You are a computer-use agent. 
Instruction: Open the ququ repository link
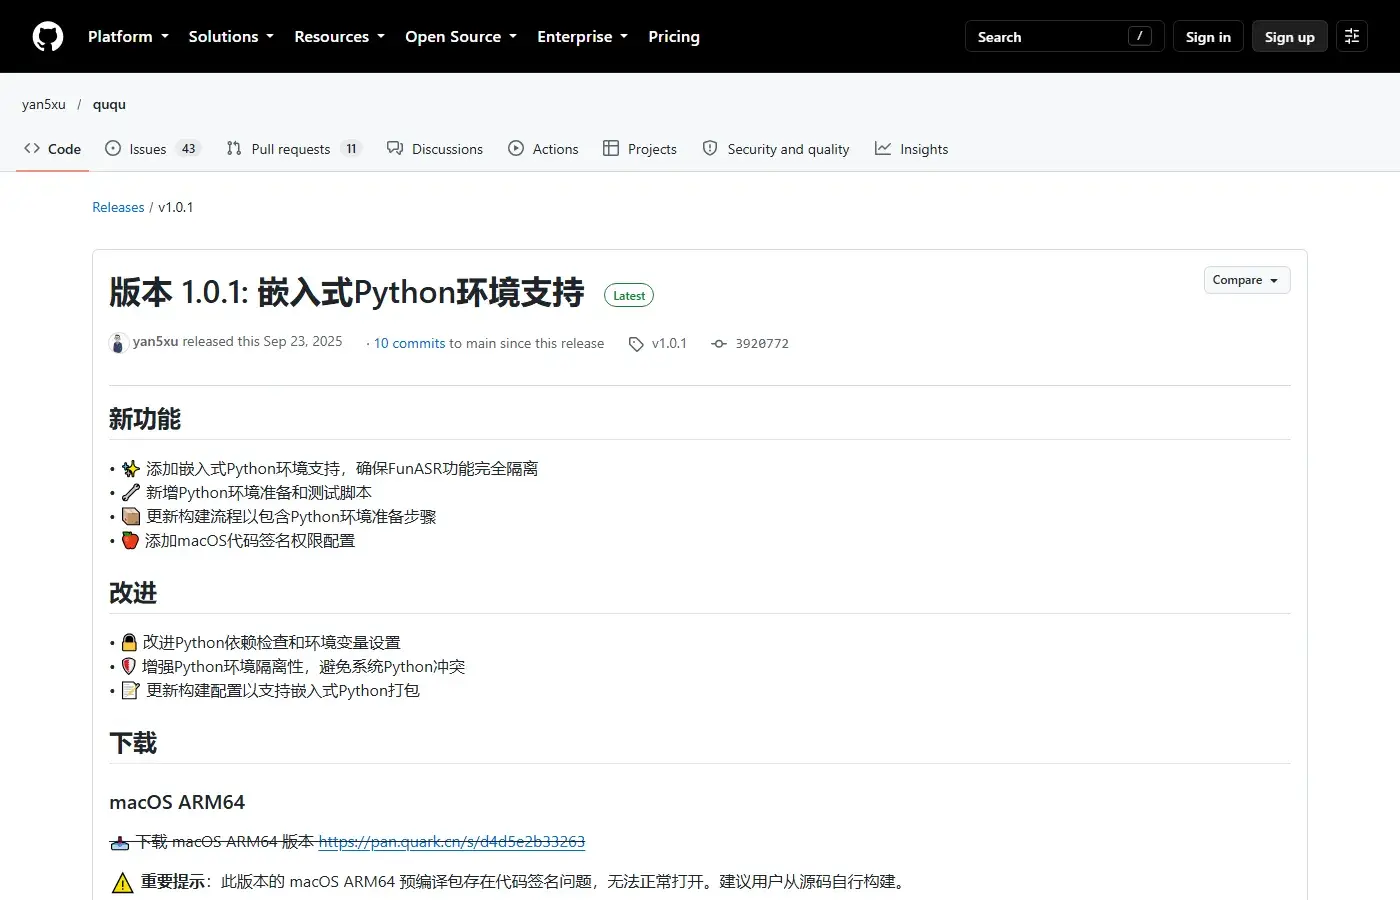pyautogui.click(x=109, y=104)
